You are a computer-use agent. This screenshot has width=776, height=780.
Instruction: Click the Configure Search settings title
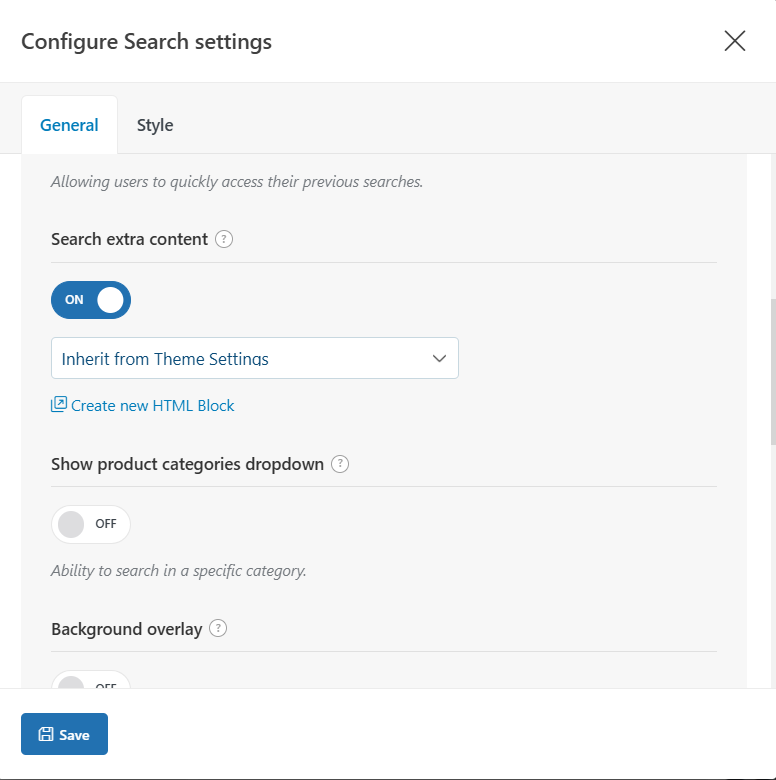click(146, 41)
